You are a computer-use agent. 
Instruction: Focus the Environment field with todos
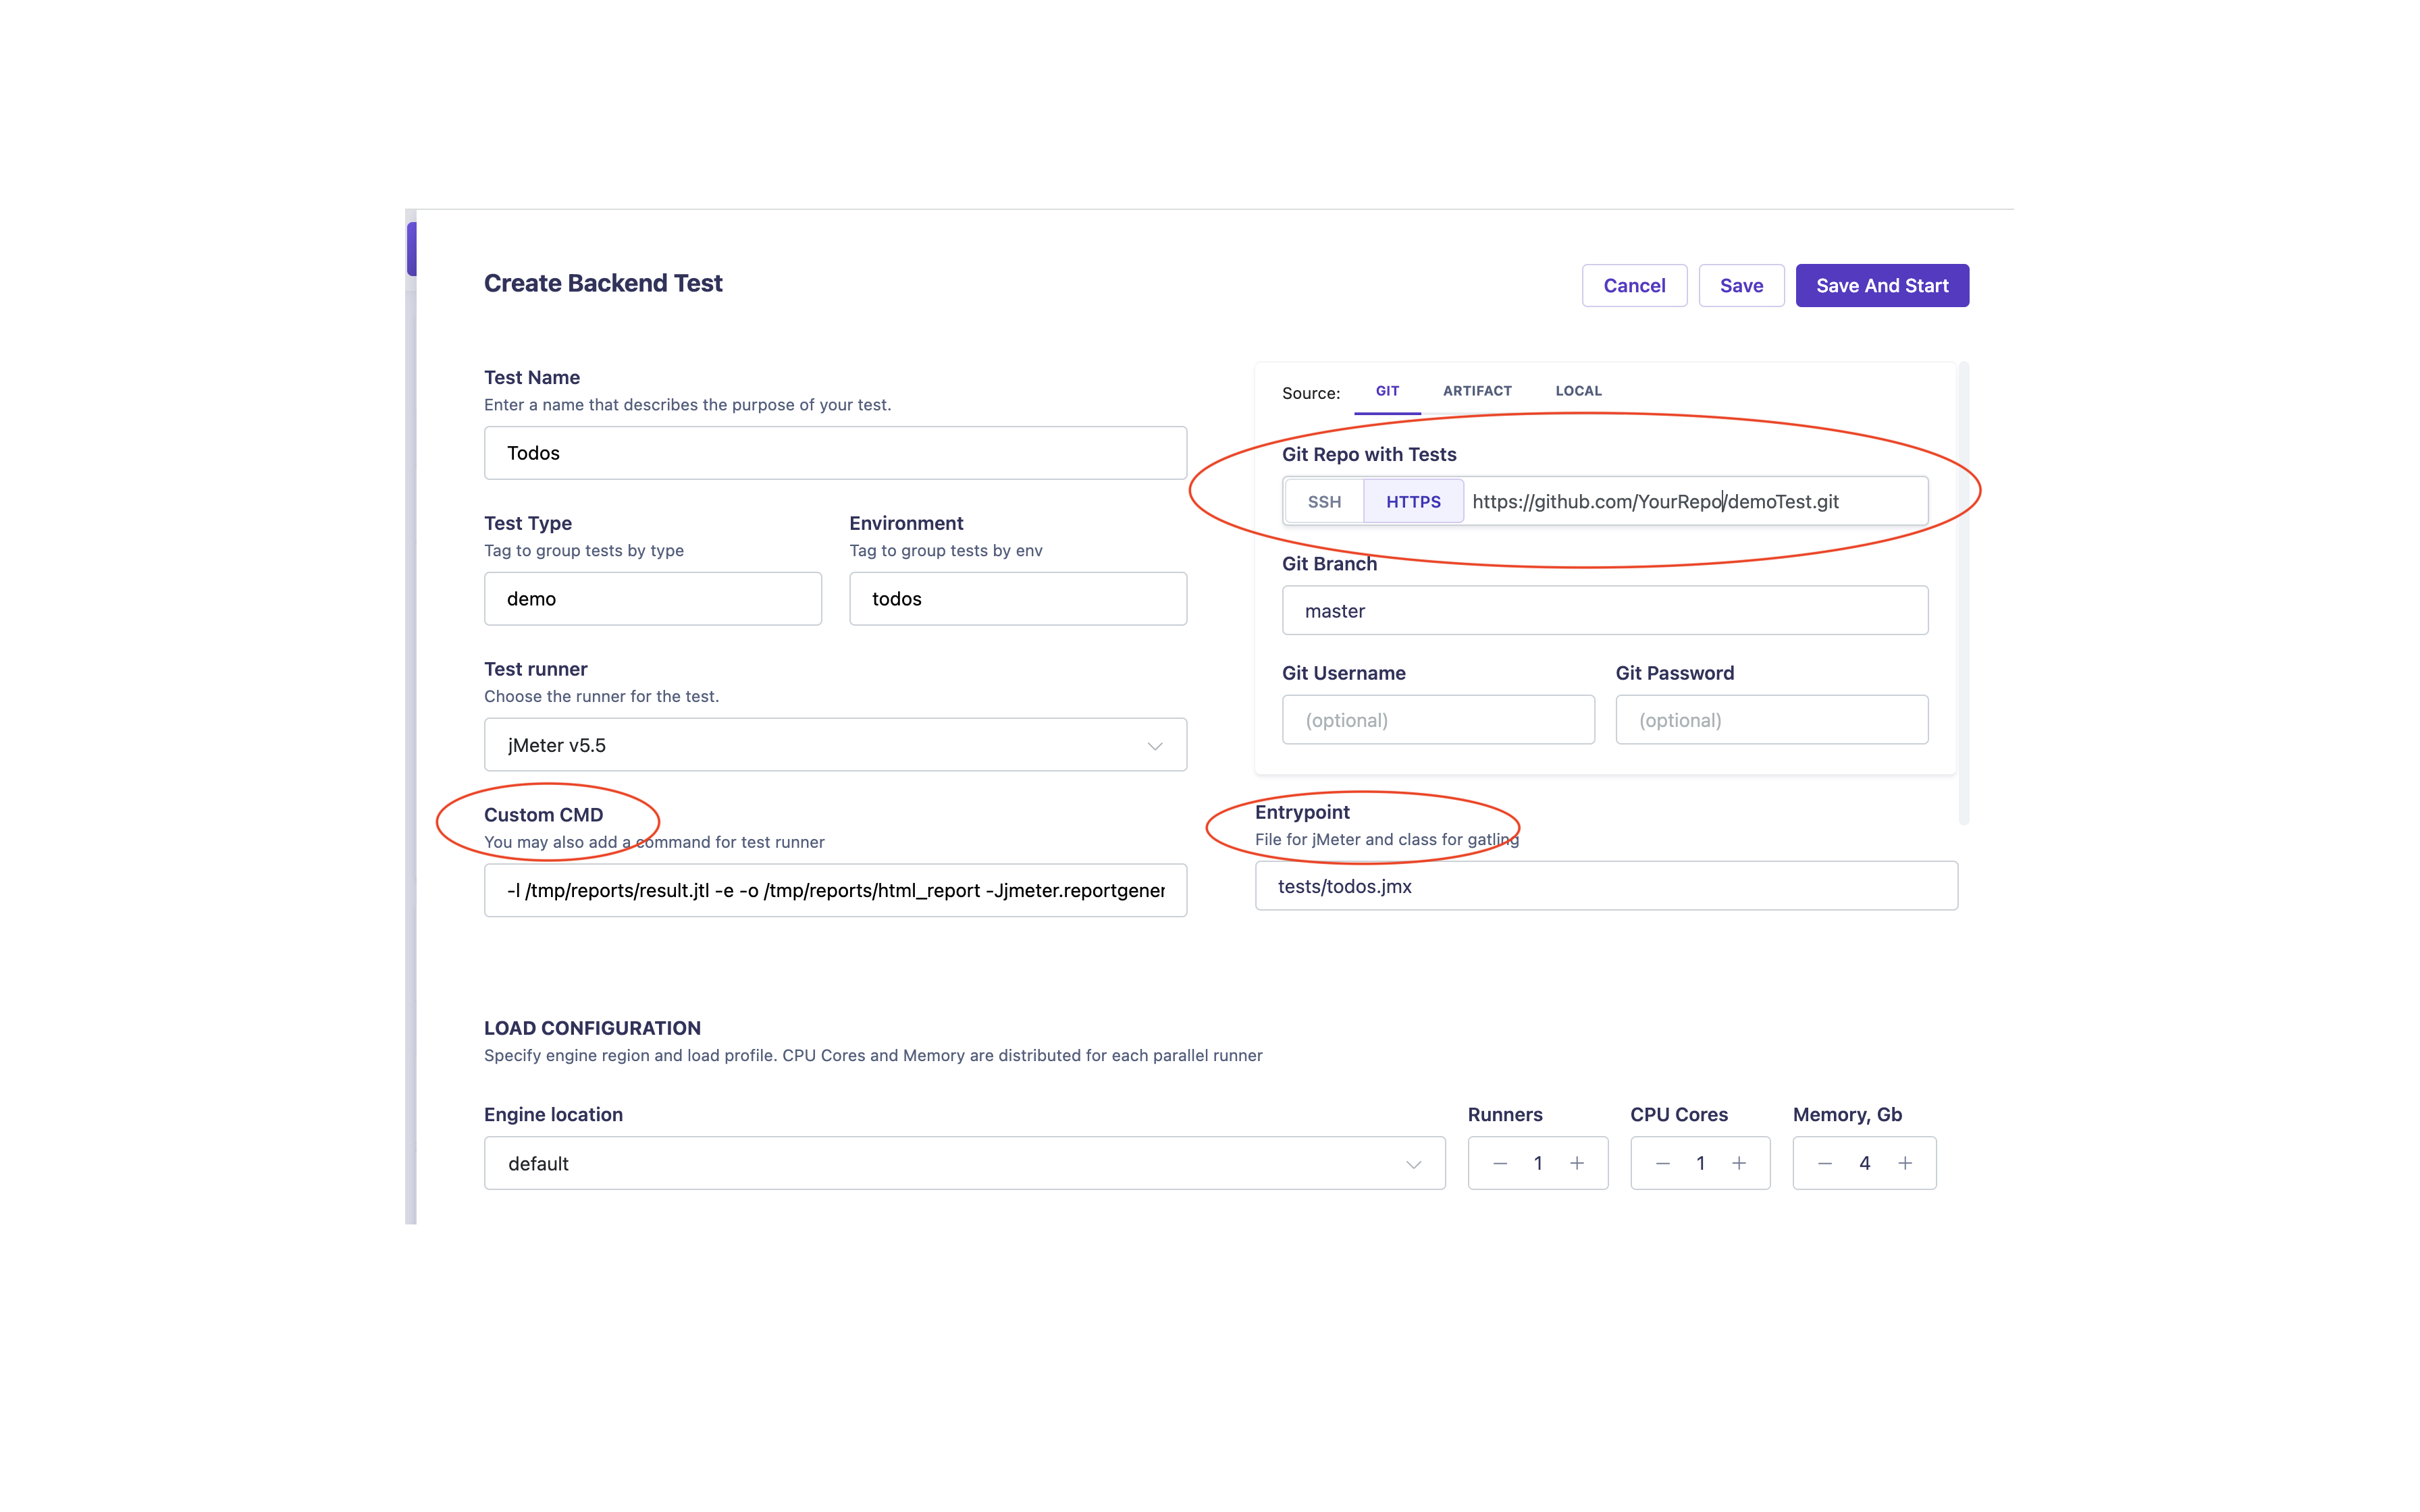click(1018, 599)
